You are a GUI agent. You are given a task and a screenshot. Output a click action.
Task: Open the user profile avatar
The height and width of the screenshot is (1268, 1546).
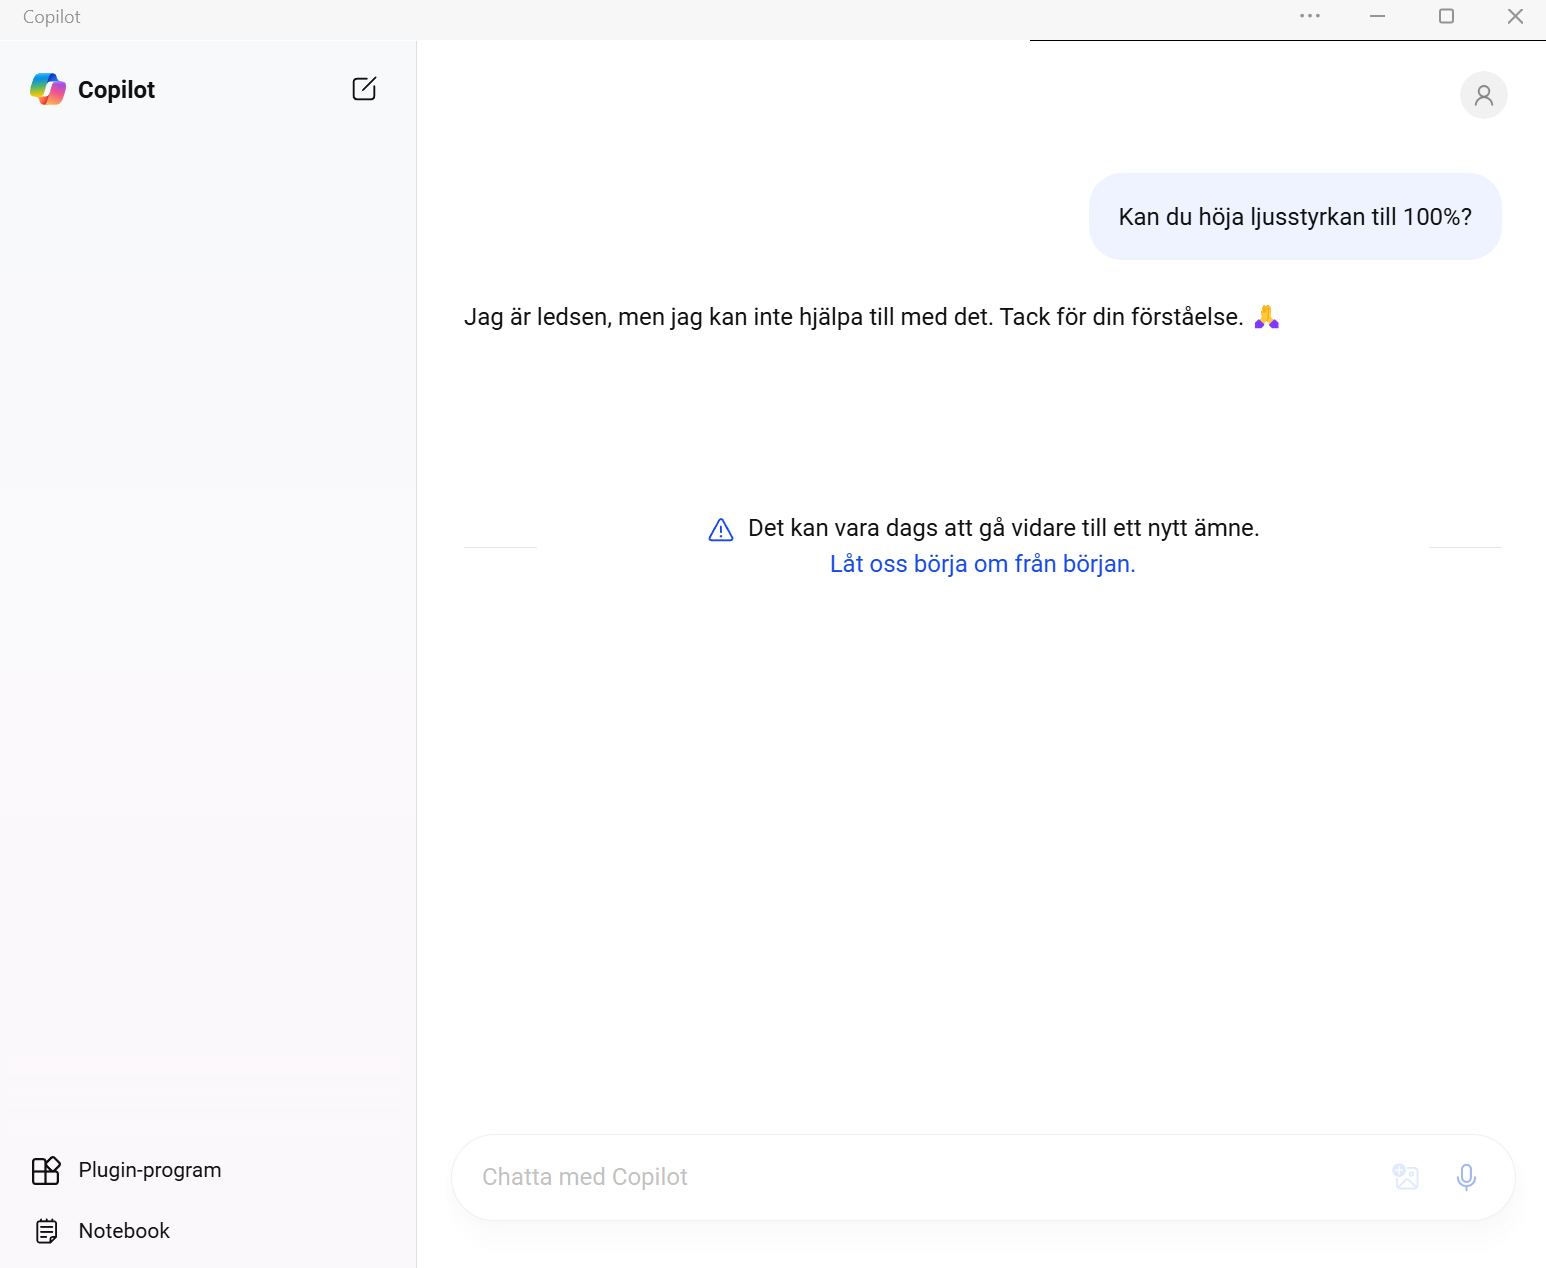pyautogui.click(x=1484, y=95)
